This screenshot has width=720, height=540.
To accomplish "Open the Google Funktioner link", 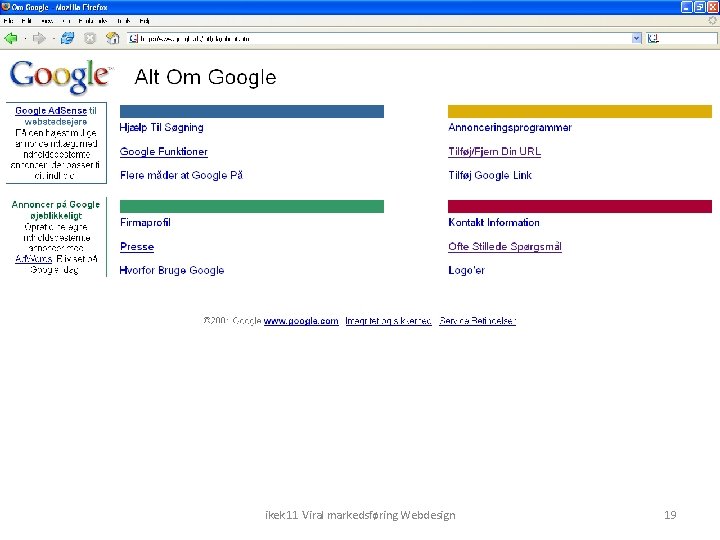I will [x=163, y=152].
